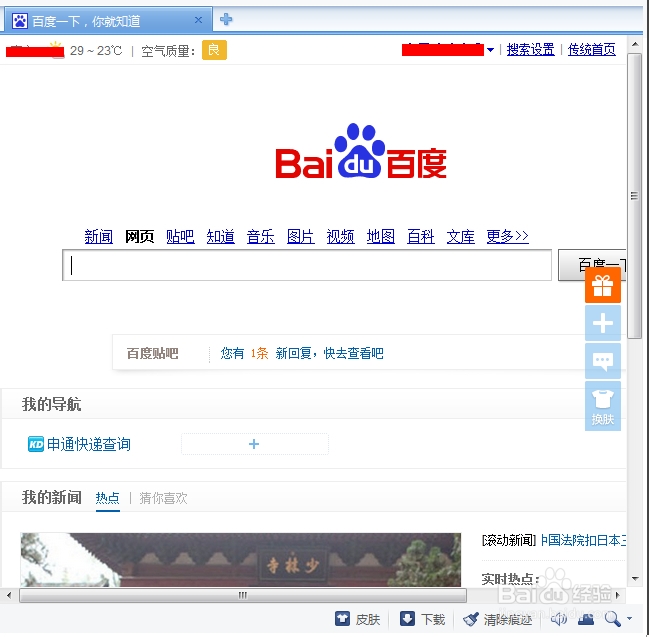Click the horizontal scrollbar thumb
The image size is (649, 637).
[243, 596]
